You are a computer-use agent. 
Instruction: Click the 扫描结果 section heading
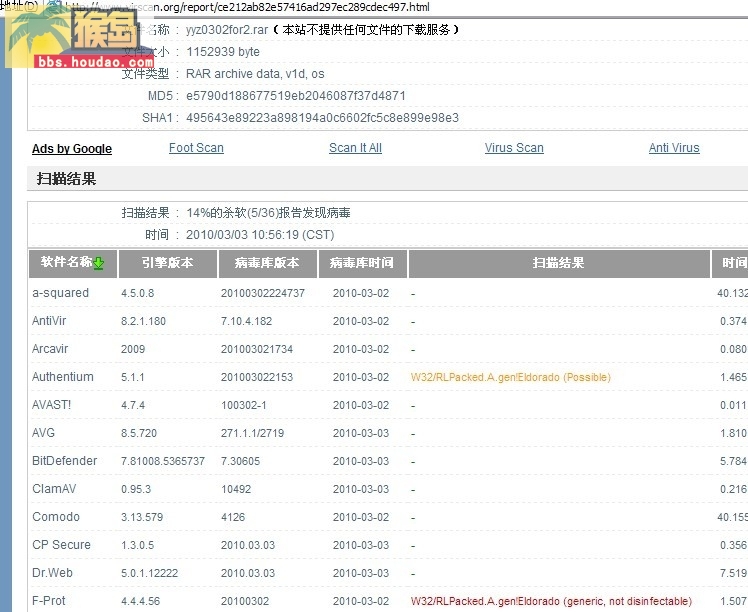point(66,179)
